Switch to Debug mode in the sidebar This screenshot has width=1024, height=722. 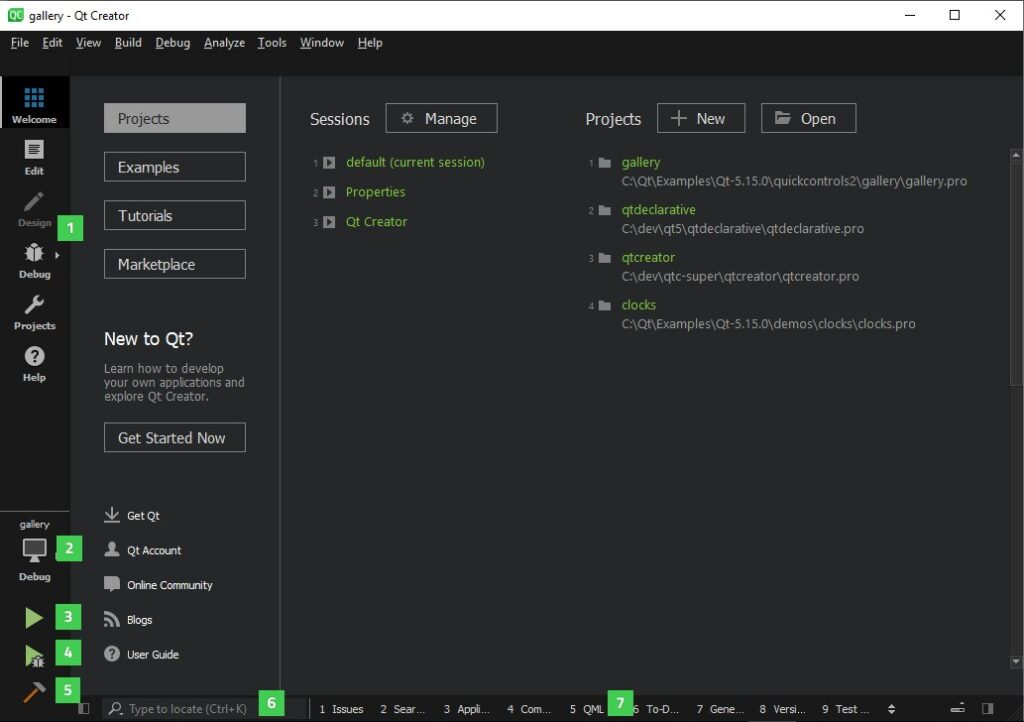click(34, 263)
